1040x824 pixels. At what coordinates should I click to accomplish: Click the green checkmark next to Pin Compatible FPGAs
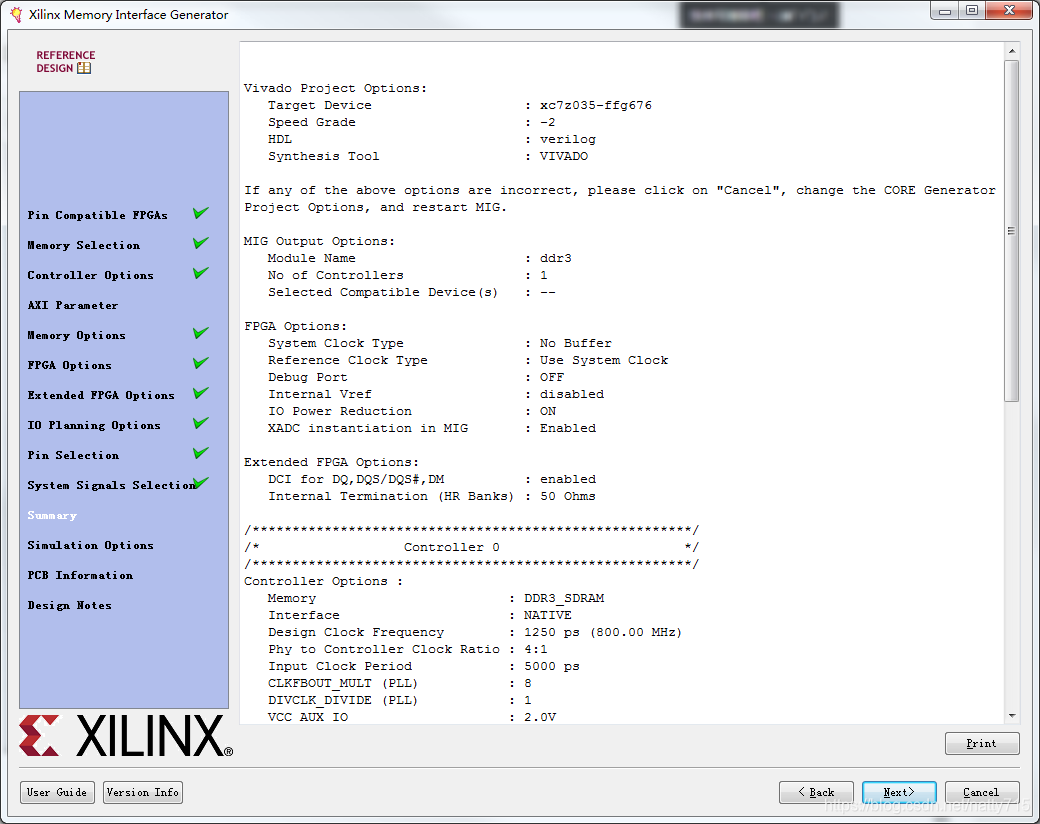coord(201,213)
